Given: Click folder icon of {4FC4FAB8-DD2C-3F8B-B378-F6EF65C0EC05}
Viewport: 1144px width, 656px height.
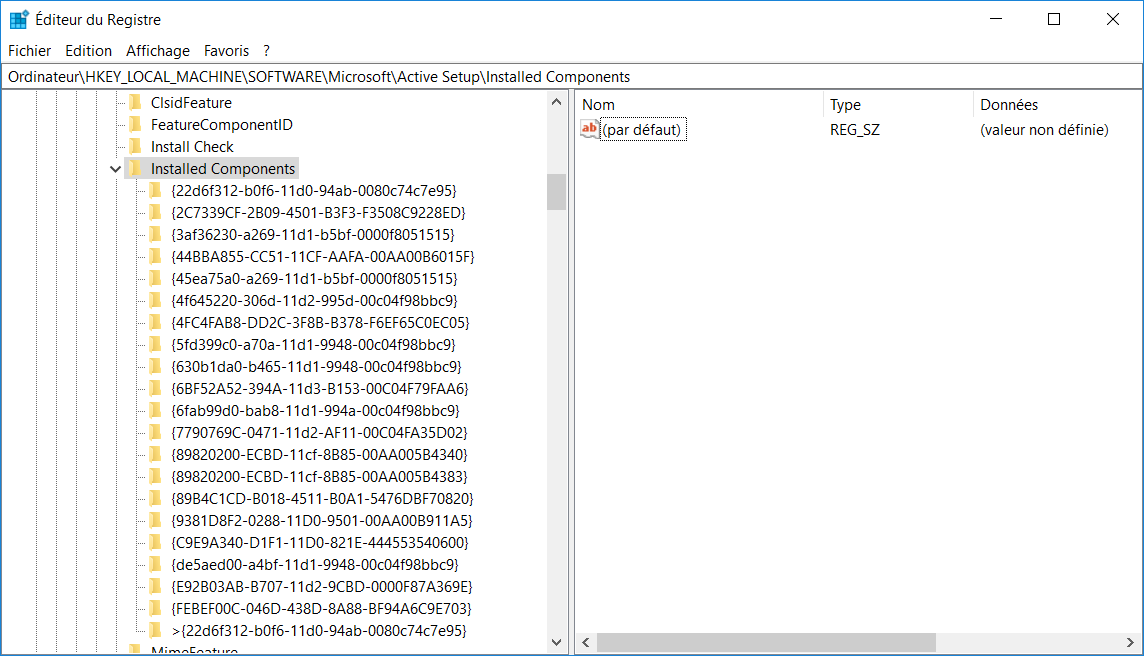Looking at the screenshot, I should (x=155, y=322).
